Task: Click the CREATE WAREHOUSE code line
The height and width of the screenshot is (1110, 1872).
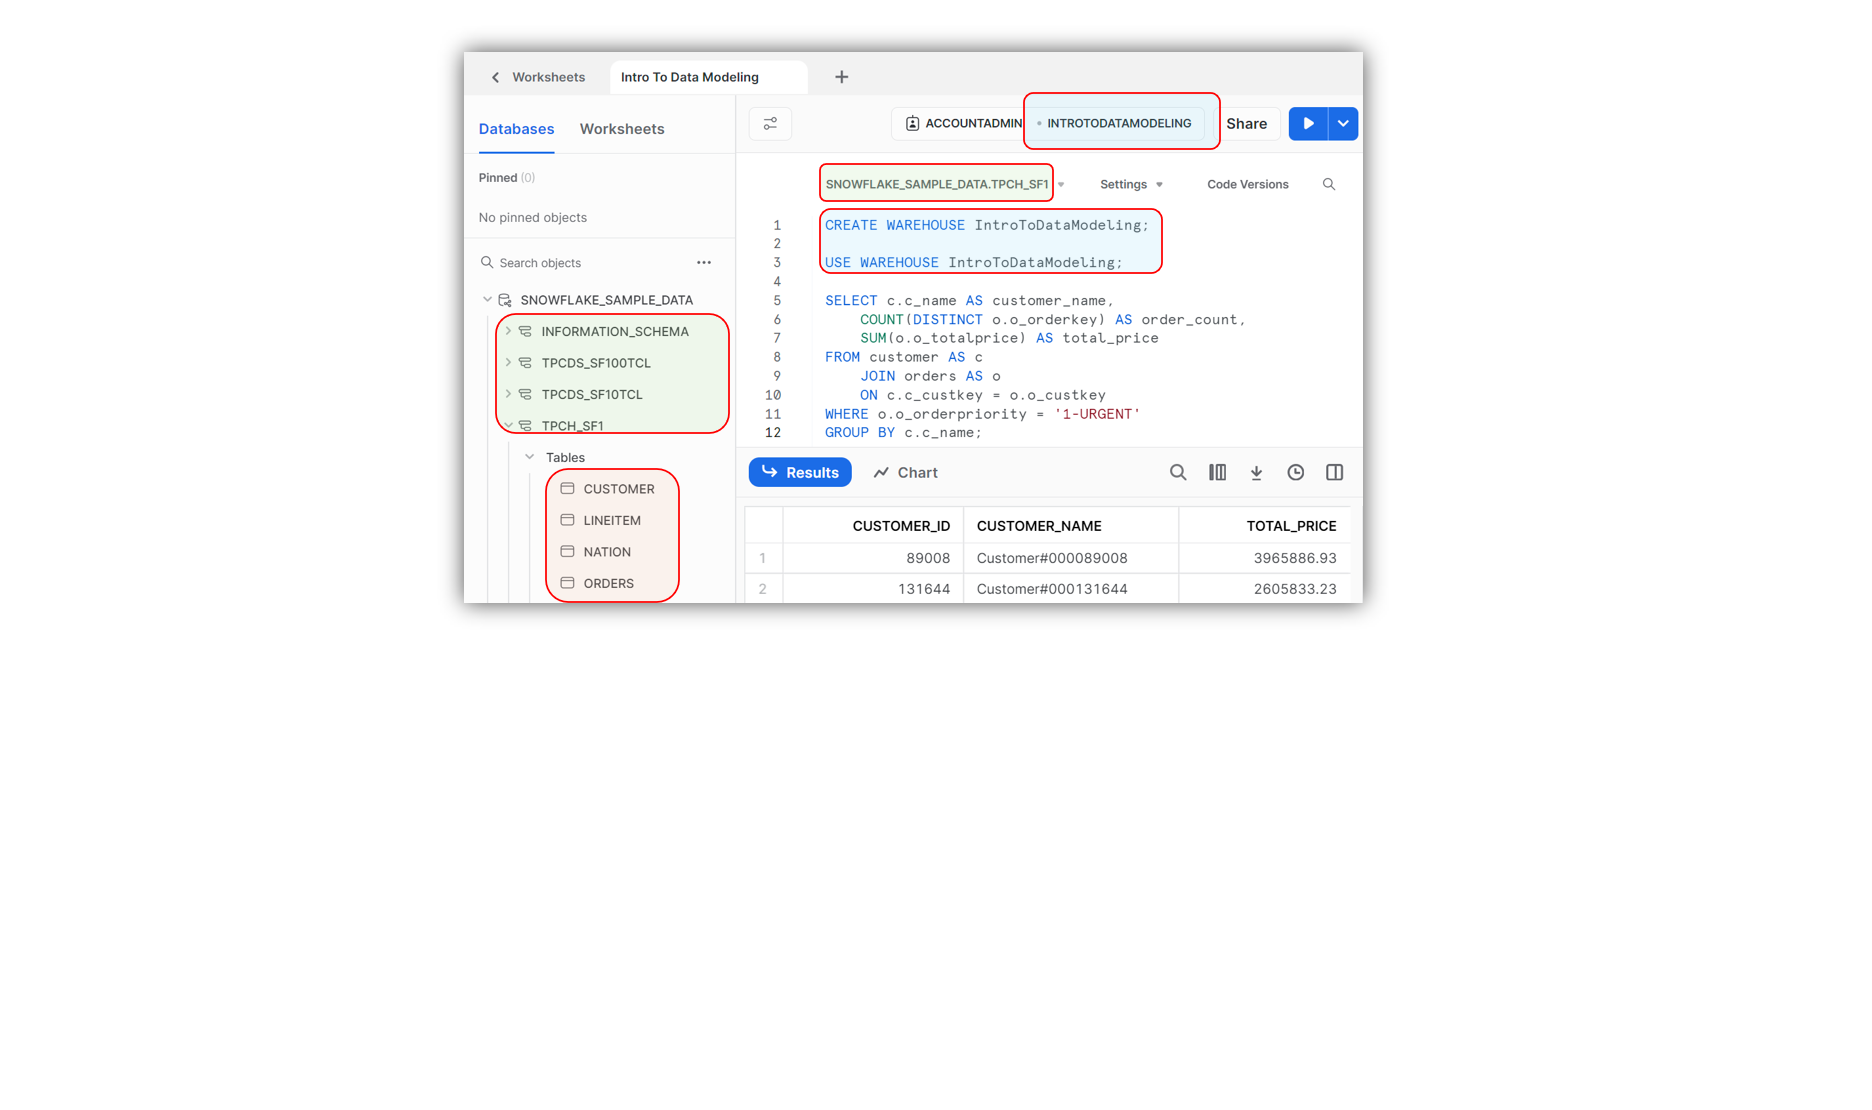Action: coord(987,225)
